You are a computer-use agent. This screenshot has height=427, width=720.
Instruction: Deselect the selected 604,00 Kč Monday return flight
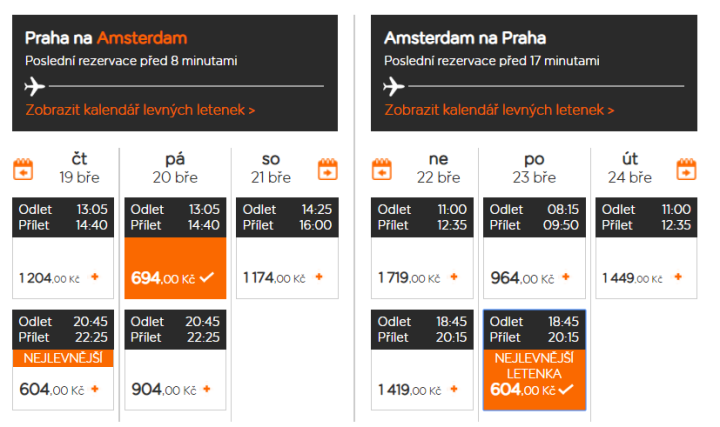pyautogui.click(x=534, y=390)
